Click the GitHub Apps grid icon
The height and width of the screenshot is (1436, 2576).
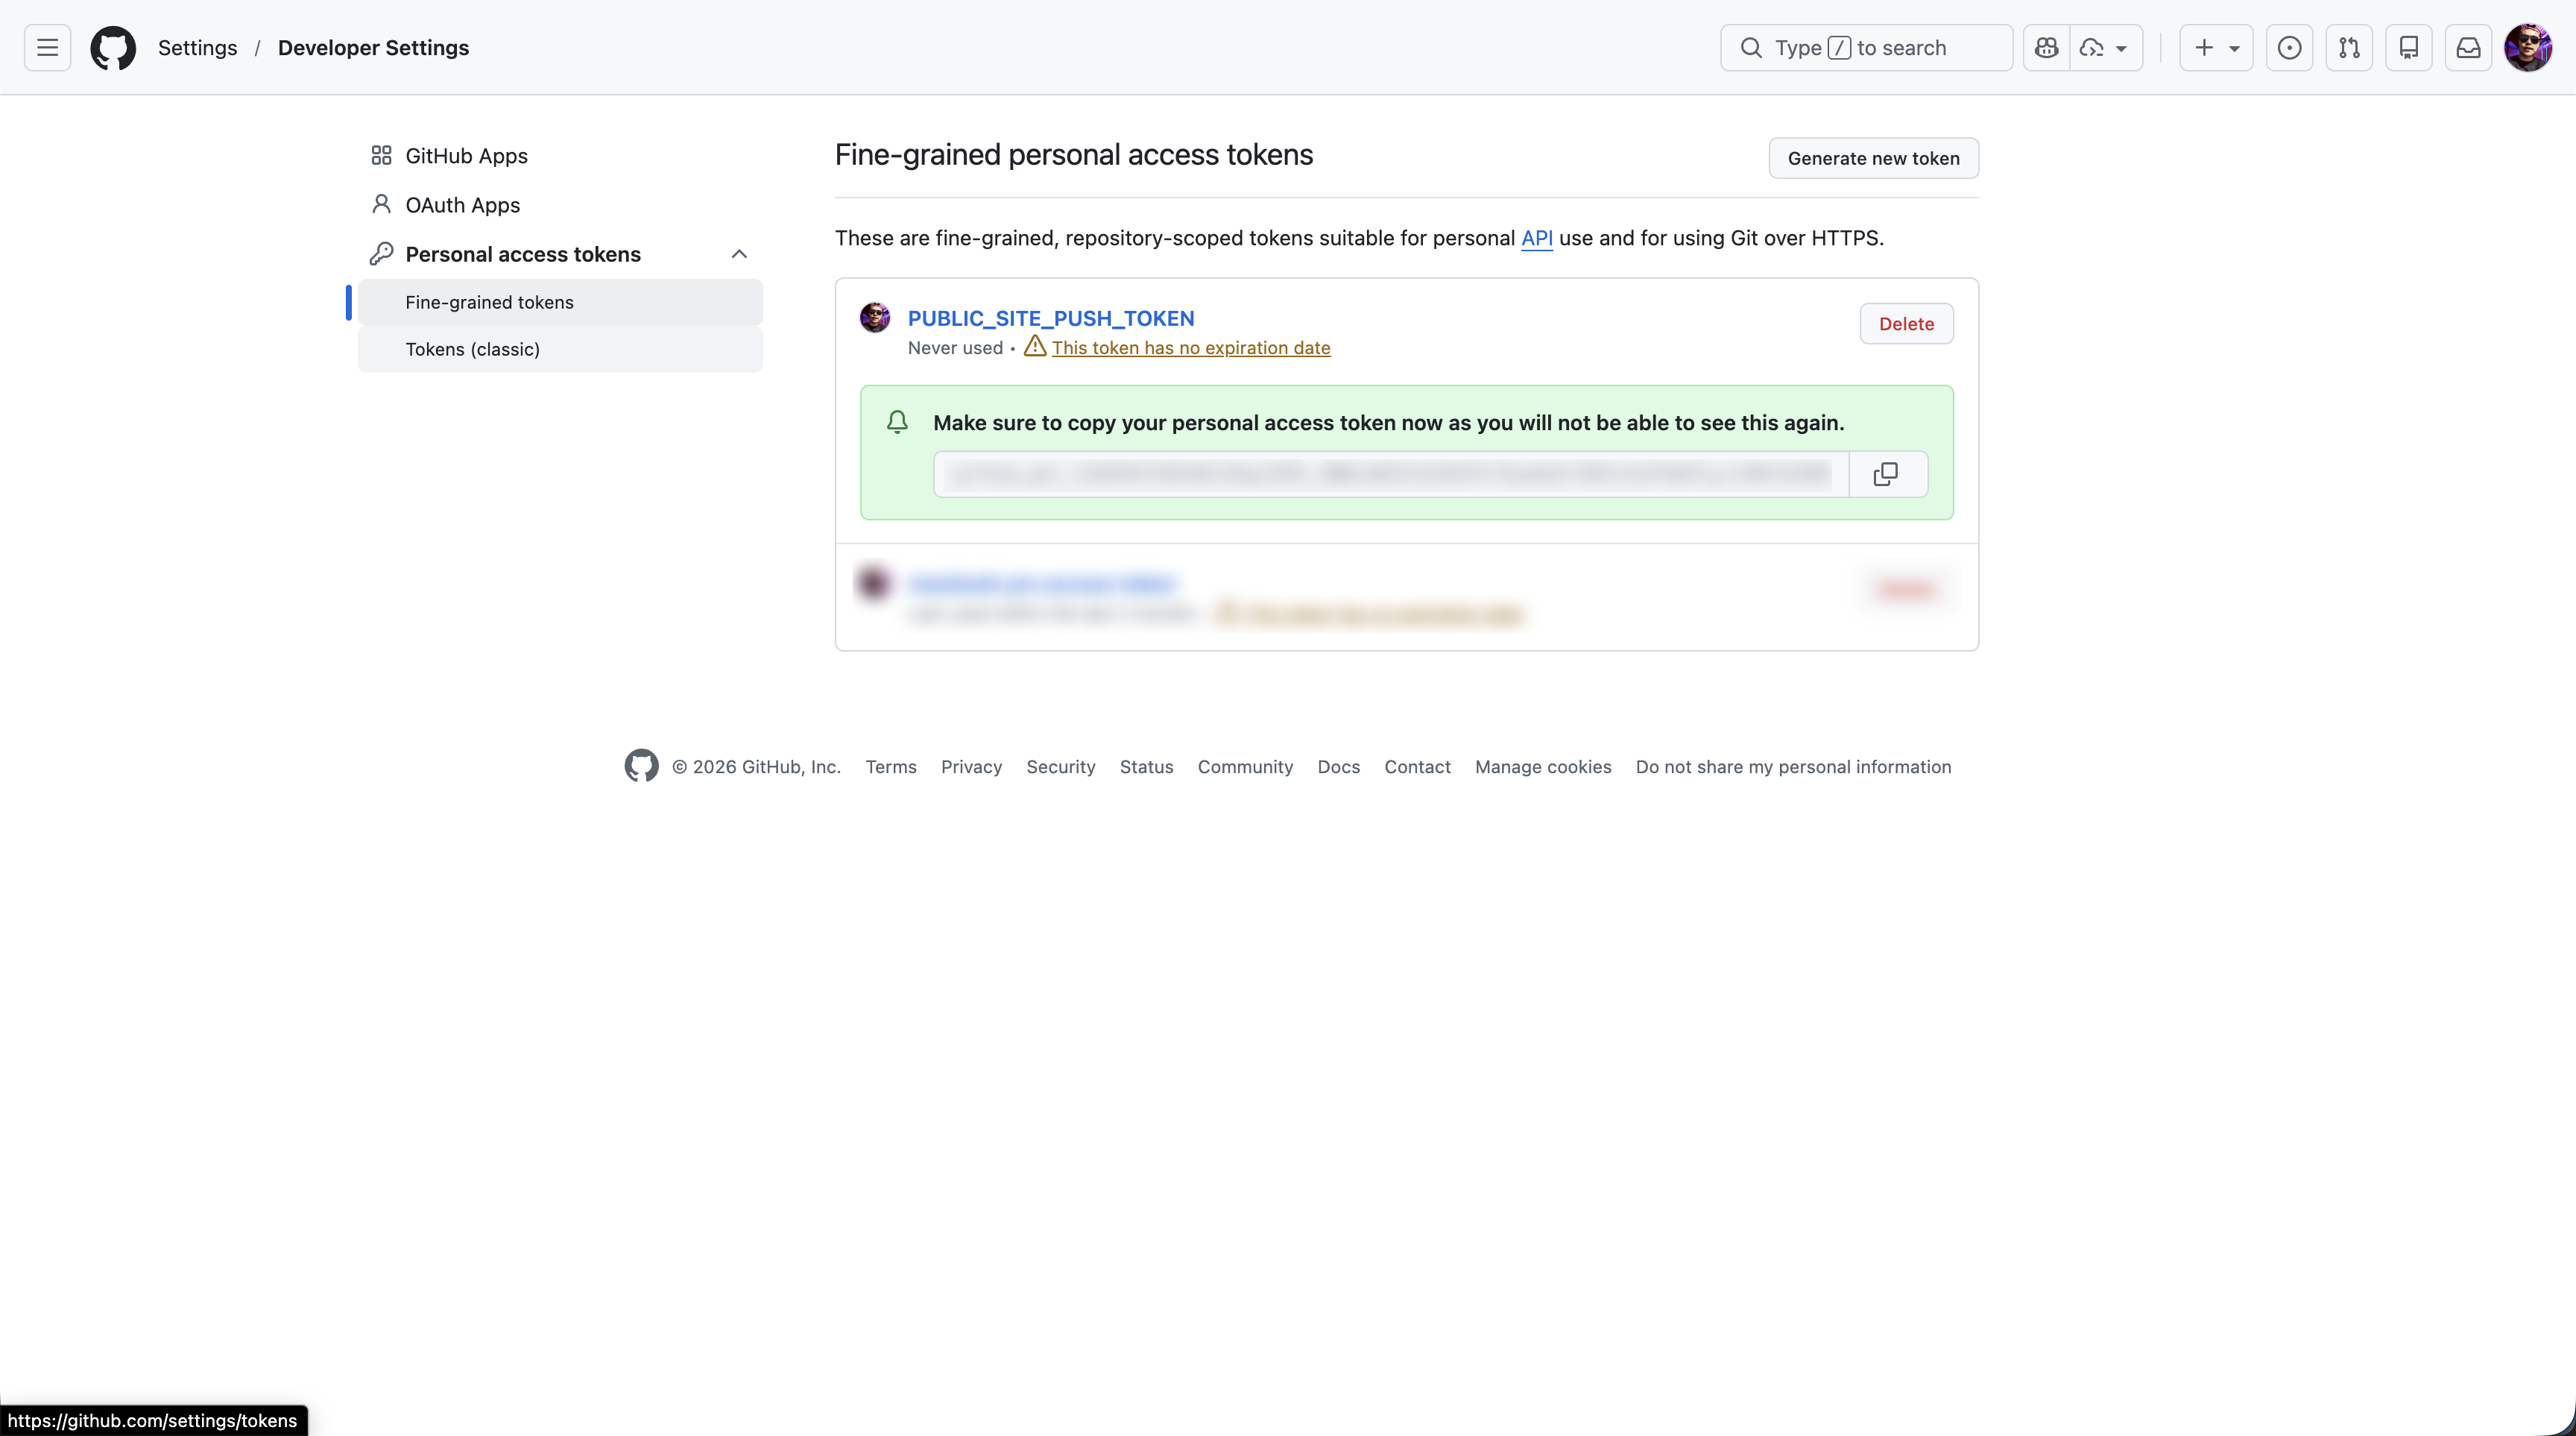tap(381, 156)
